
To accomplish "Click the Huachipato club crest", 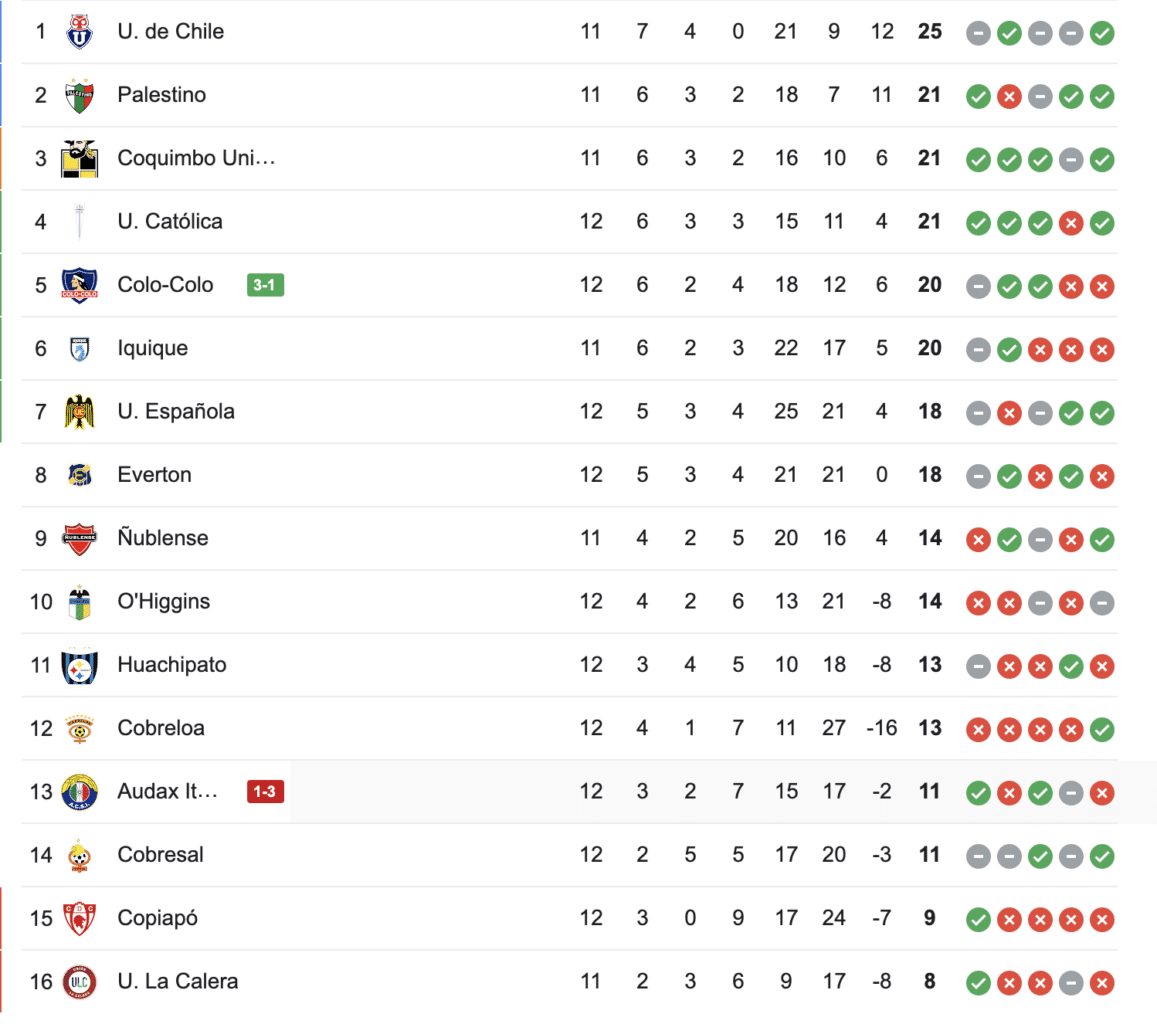I will pos(79,666).
